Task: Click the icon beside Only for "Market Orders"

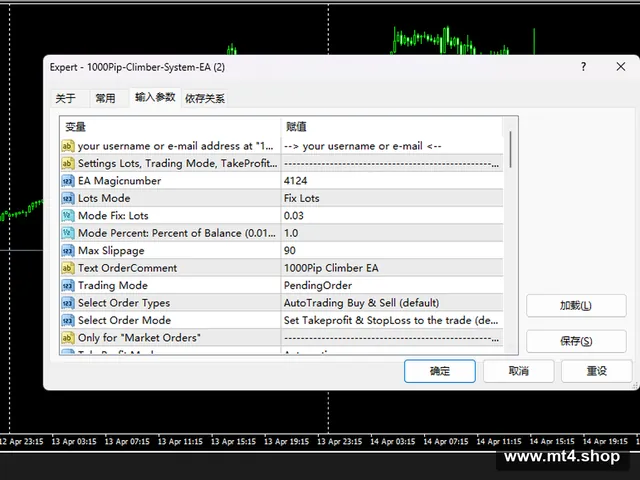Action: 68,338
